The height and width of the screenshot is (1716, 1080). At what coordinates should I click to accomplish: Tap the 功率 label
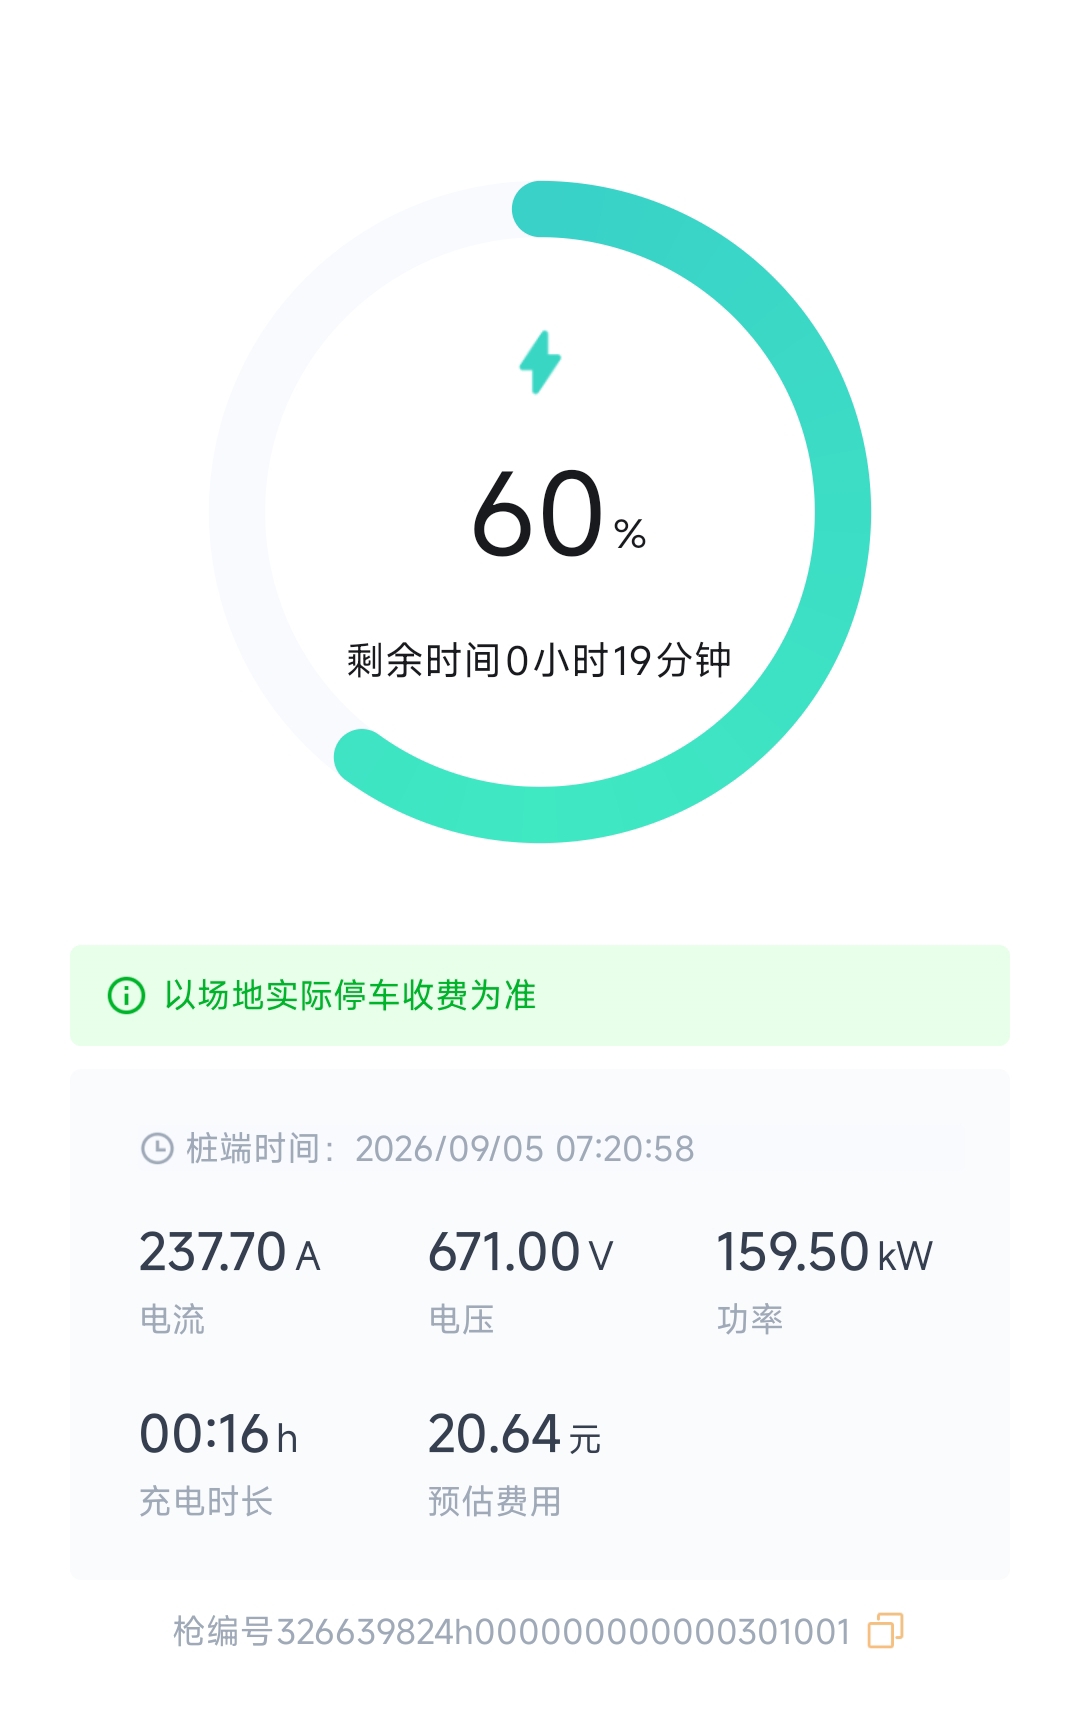[x=750, y=1319]
